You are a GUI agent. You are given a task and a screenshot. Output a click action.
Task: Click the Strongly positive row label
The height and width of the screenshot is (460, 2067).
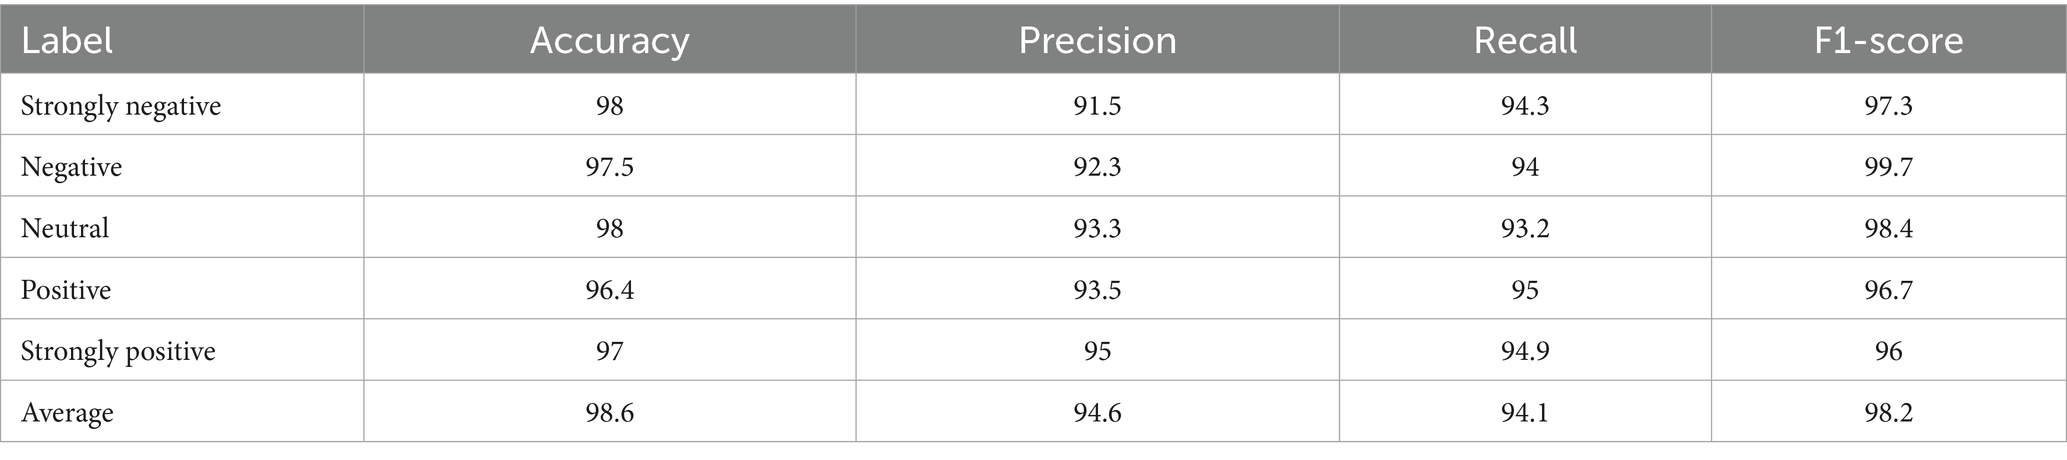118,351
